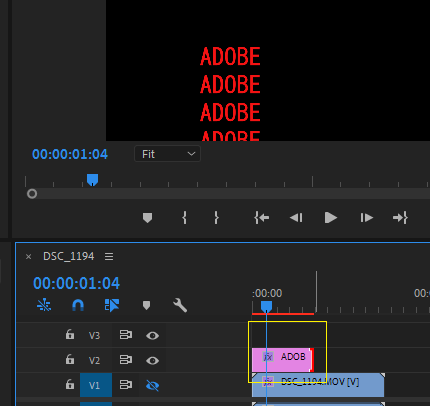430x406 pixels.
Task: Select the V2 track target
Action: click(x=94, y=360)
